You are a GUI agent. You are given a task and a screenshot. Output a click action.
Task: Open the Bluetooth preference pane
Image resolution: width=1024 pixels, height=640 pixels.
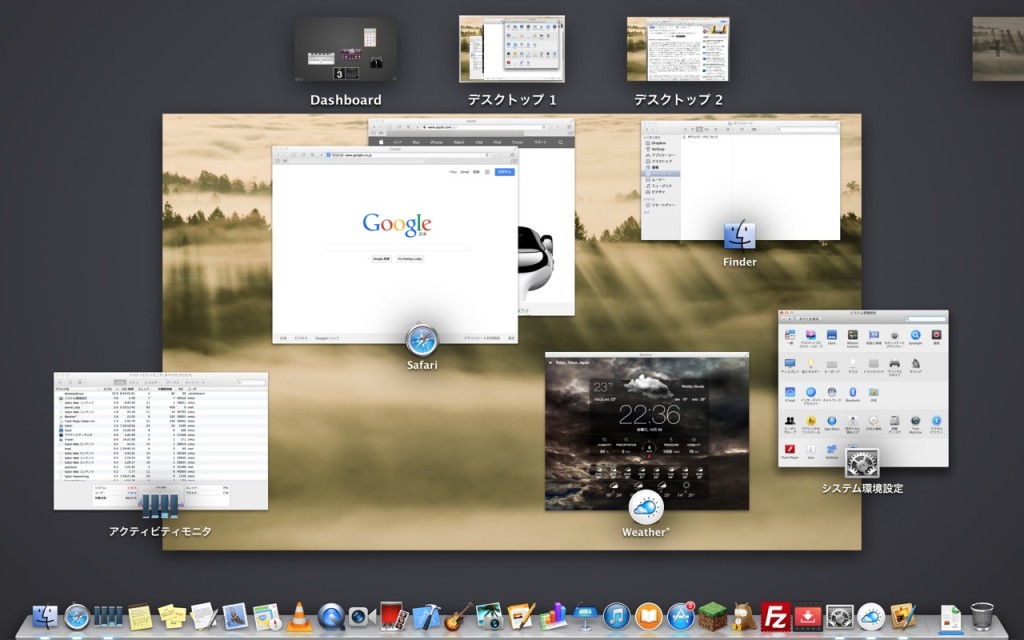point(852,393)
